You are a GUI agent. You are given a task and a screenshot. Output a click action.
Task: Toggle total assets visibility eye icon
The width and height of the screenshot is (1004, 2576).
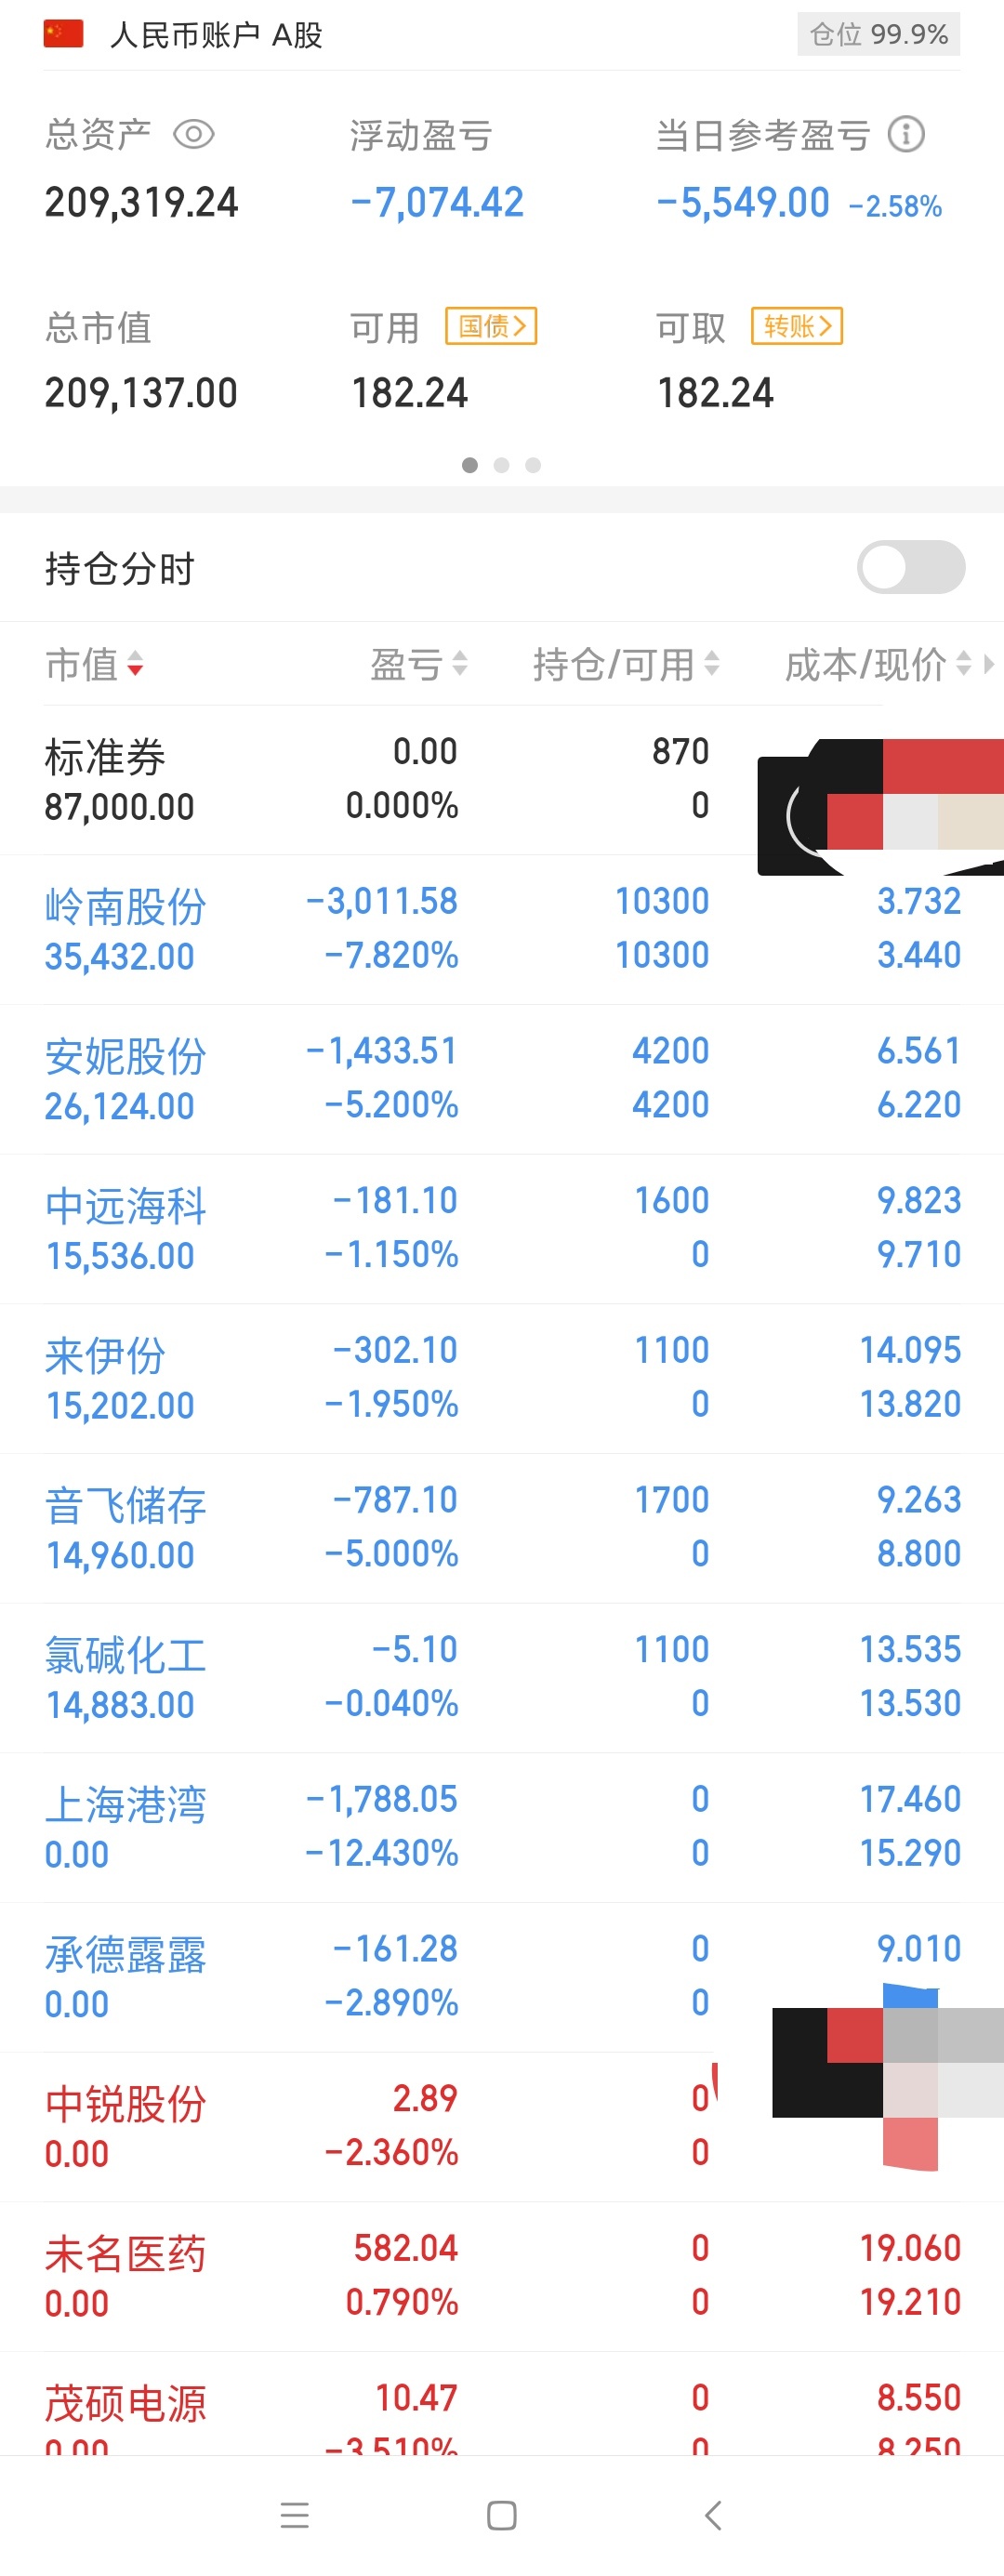point(194,134)
